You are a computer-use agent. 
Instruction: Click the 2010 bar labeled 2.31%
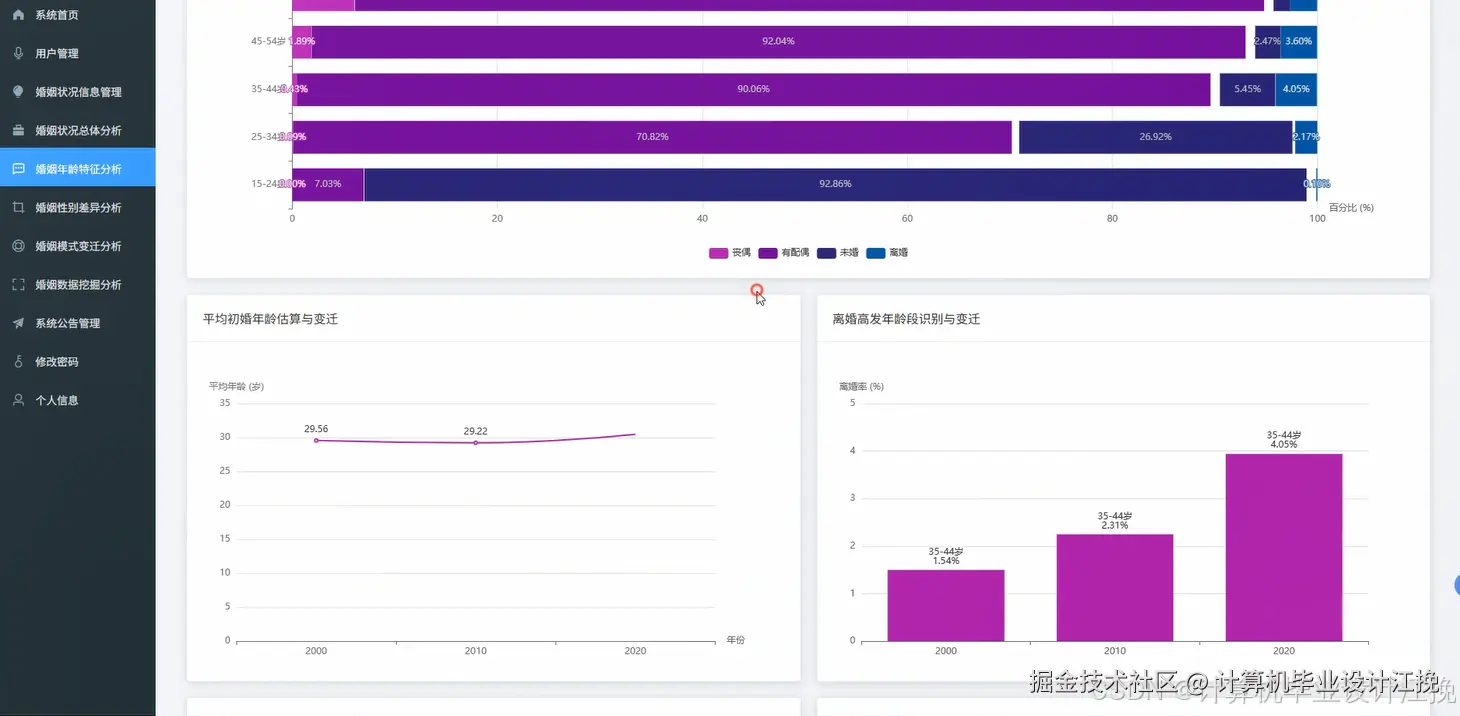[x=1115, y=587]
